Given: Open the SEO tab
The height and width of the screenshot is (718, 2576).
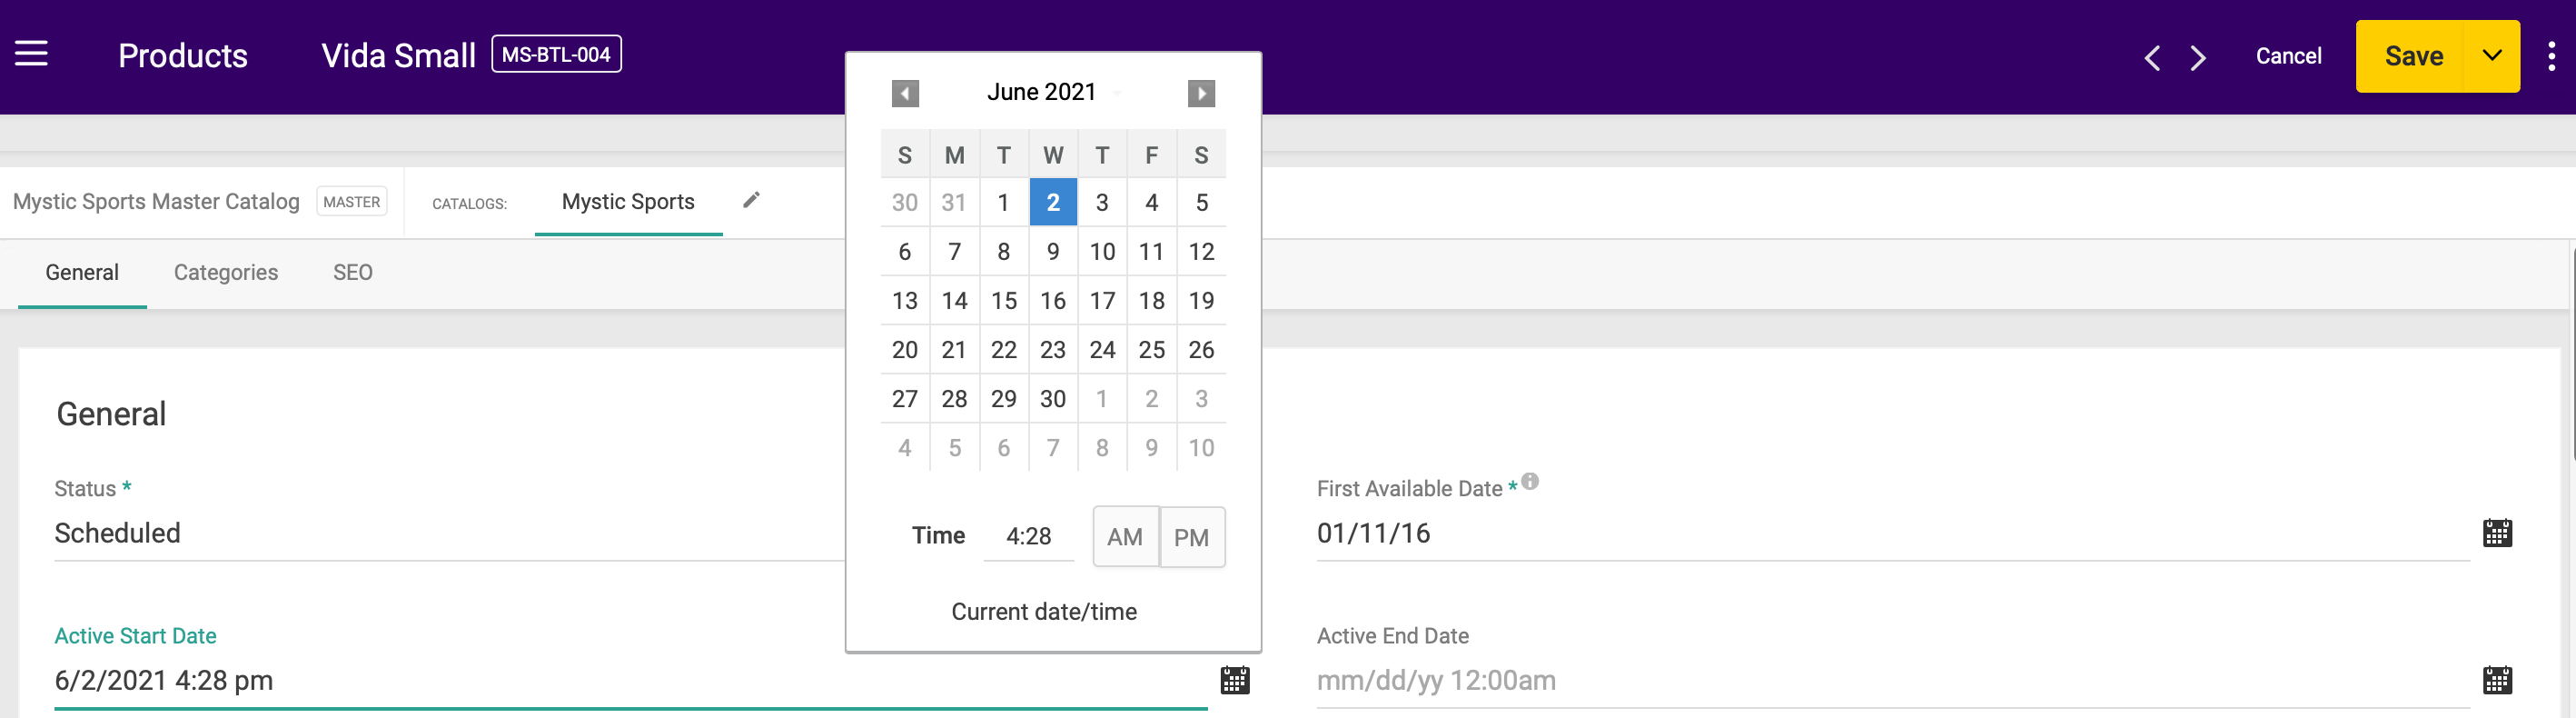Looking at the screenshot, I should (352, 272).
